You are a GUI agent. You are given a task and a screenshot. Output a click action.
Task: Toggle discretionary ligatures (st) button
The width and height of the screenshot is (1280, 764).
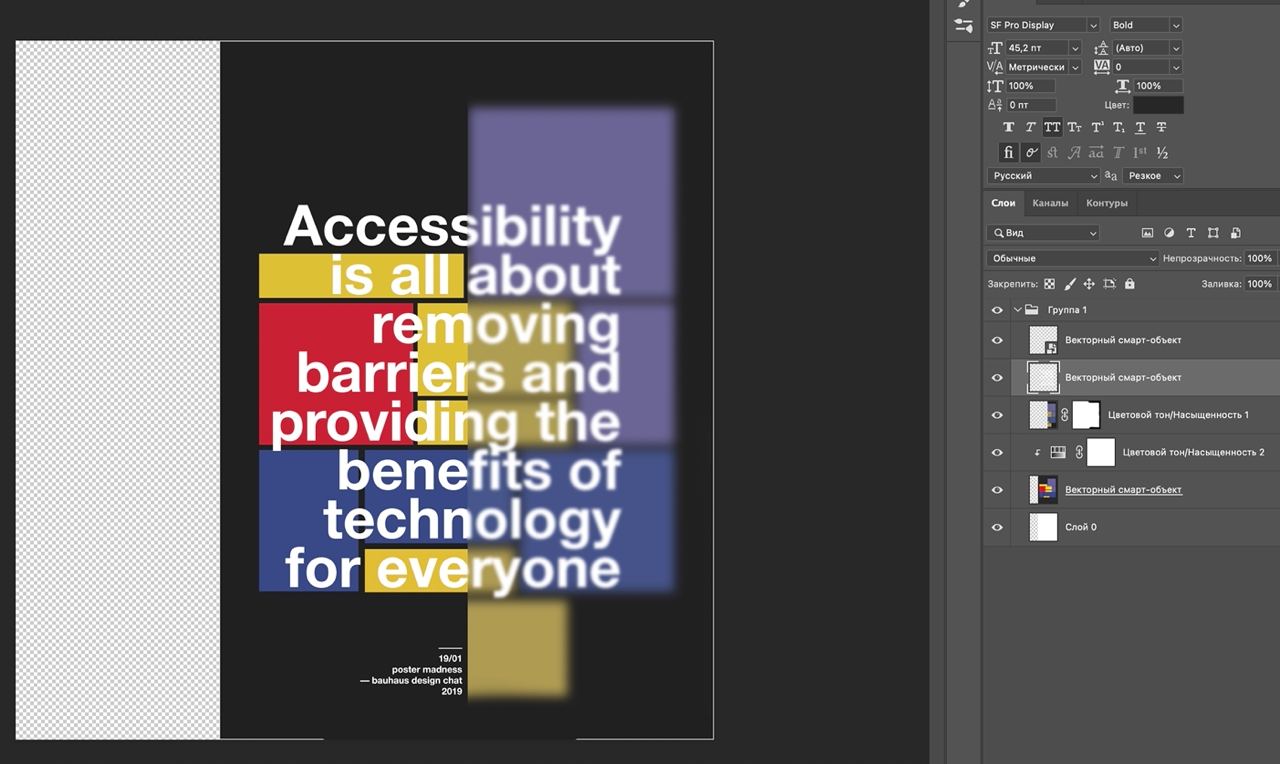[x=1052, y=153]
